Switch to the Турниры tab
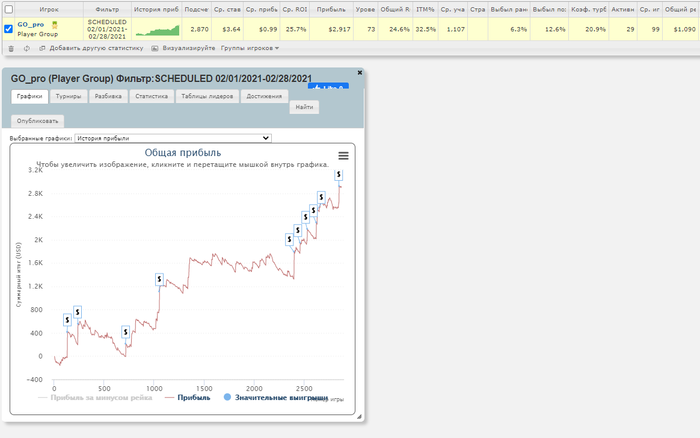The height and width of the screenshot is (438, 700). tap(68, 96)
